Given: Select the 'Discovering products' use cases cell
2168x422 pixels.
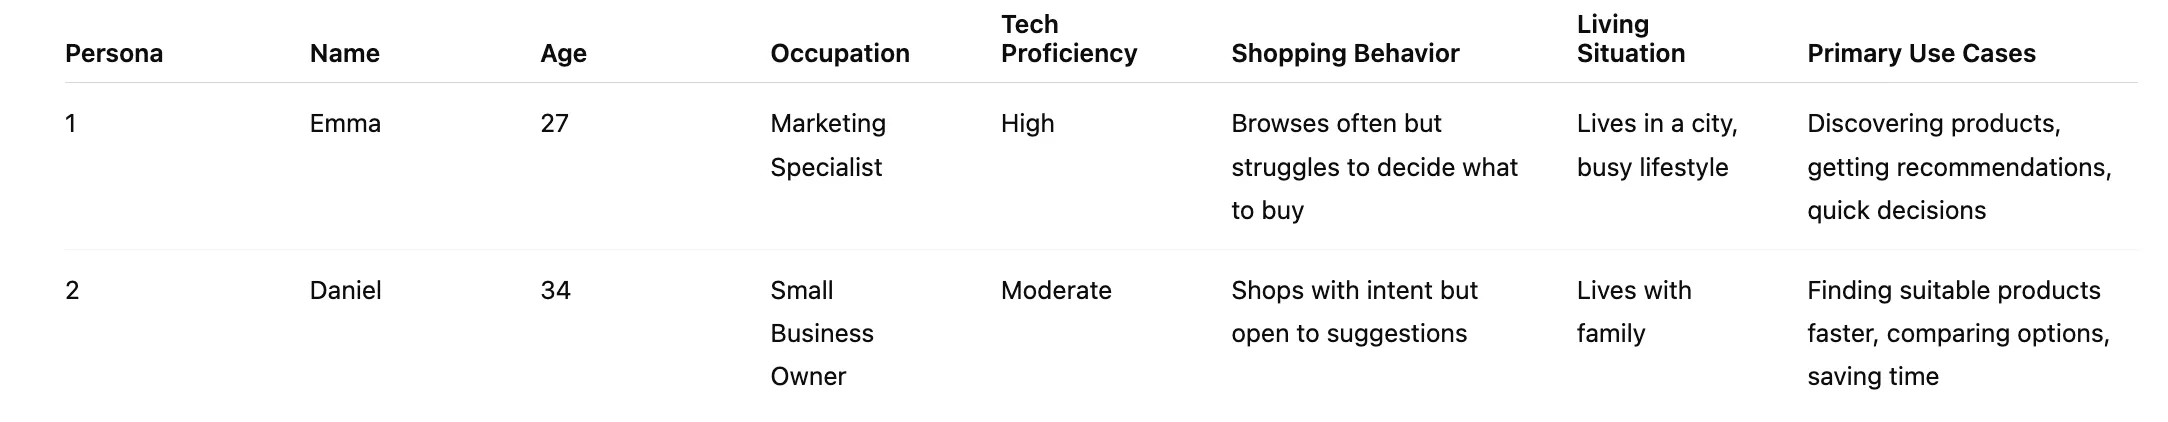Looking at the screenshot, I should 1958,167.
